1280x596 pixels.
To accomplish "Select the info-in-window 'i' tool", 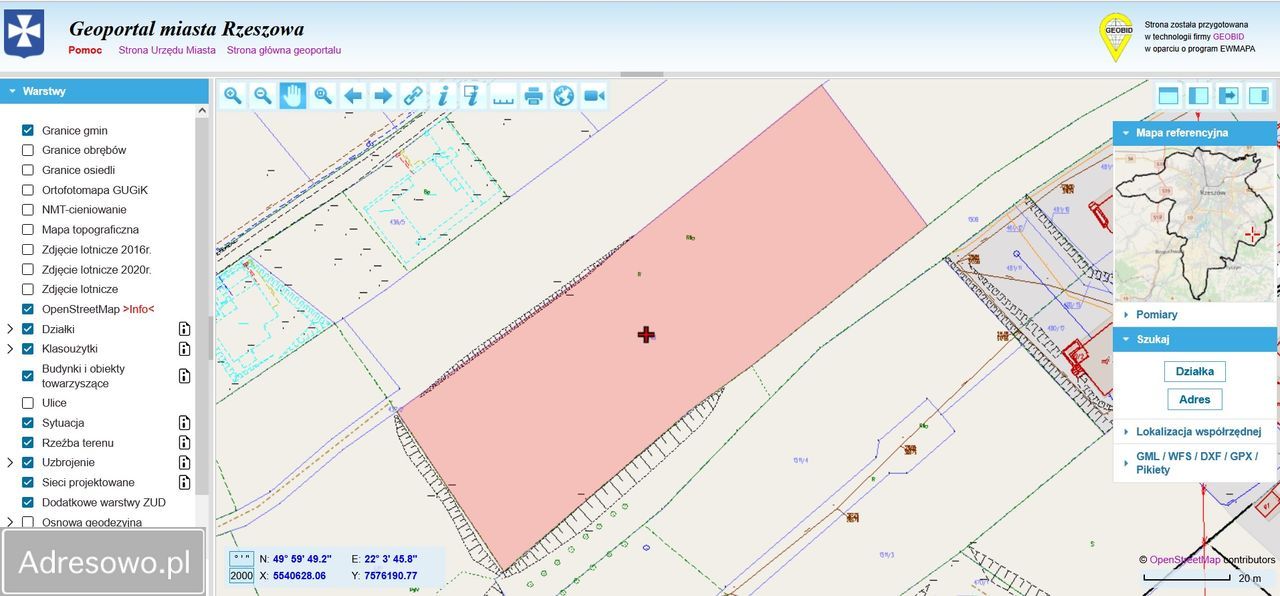I will pos(473,96).
